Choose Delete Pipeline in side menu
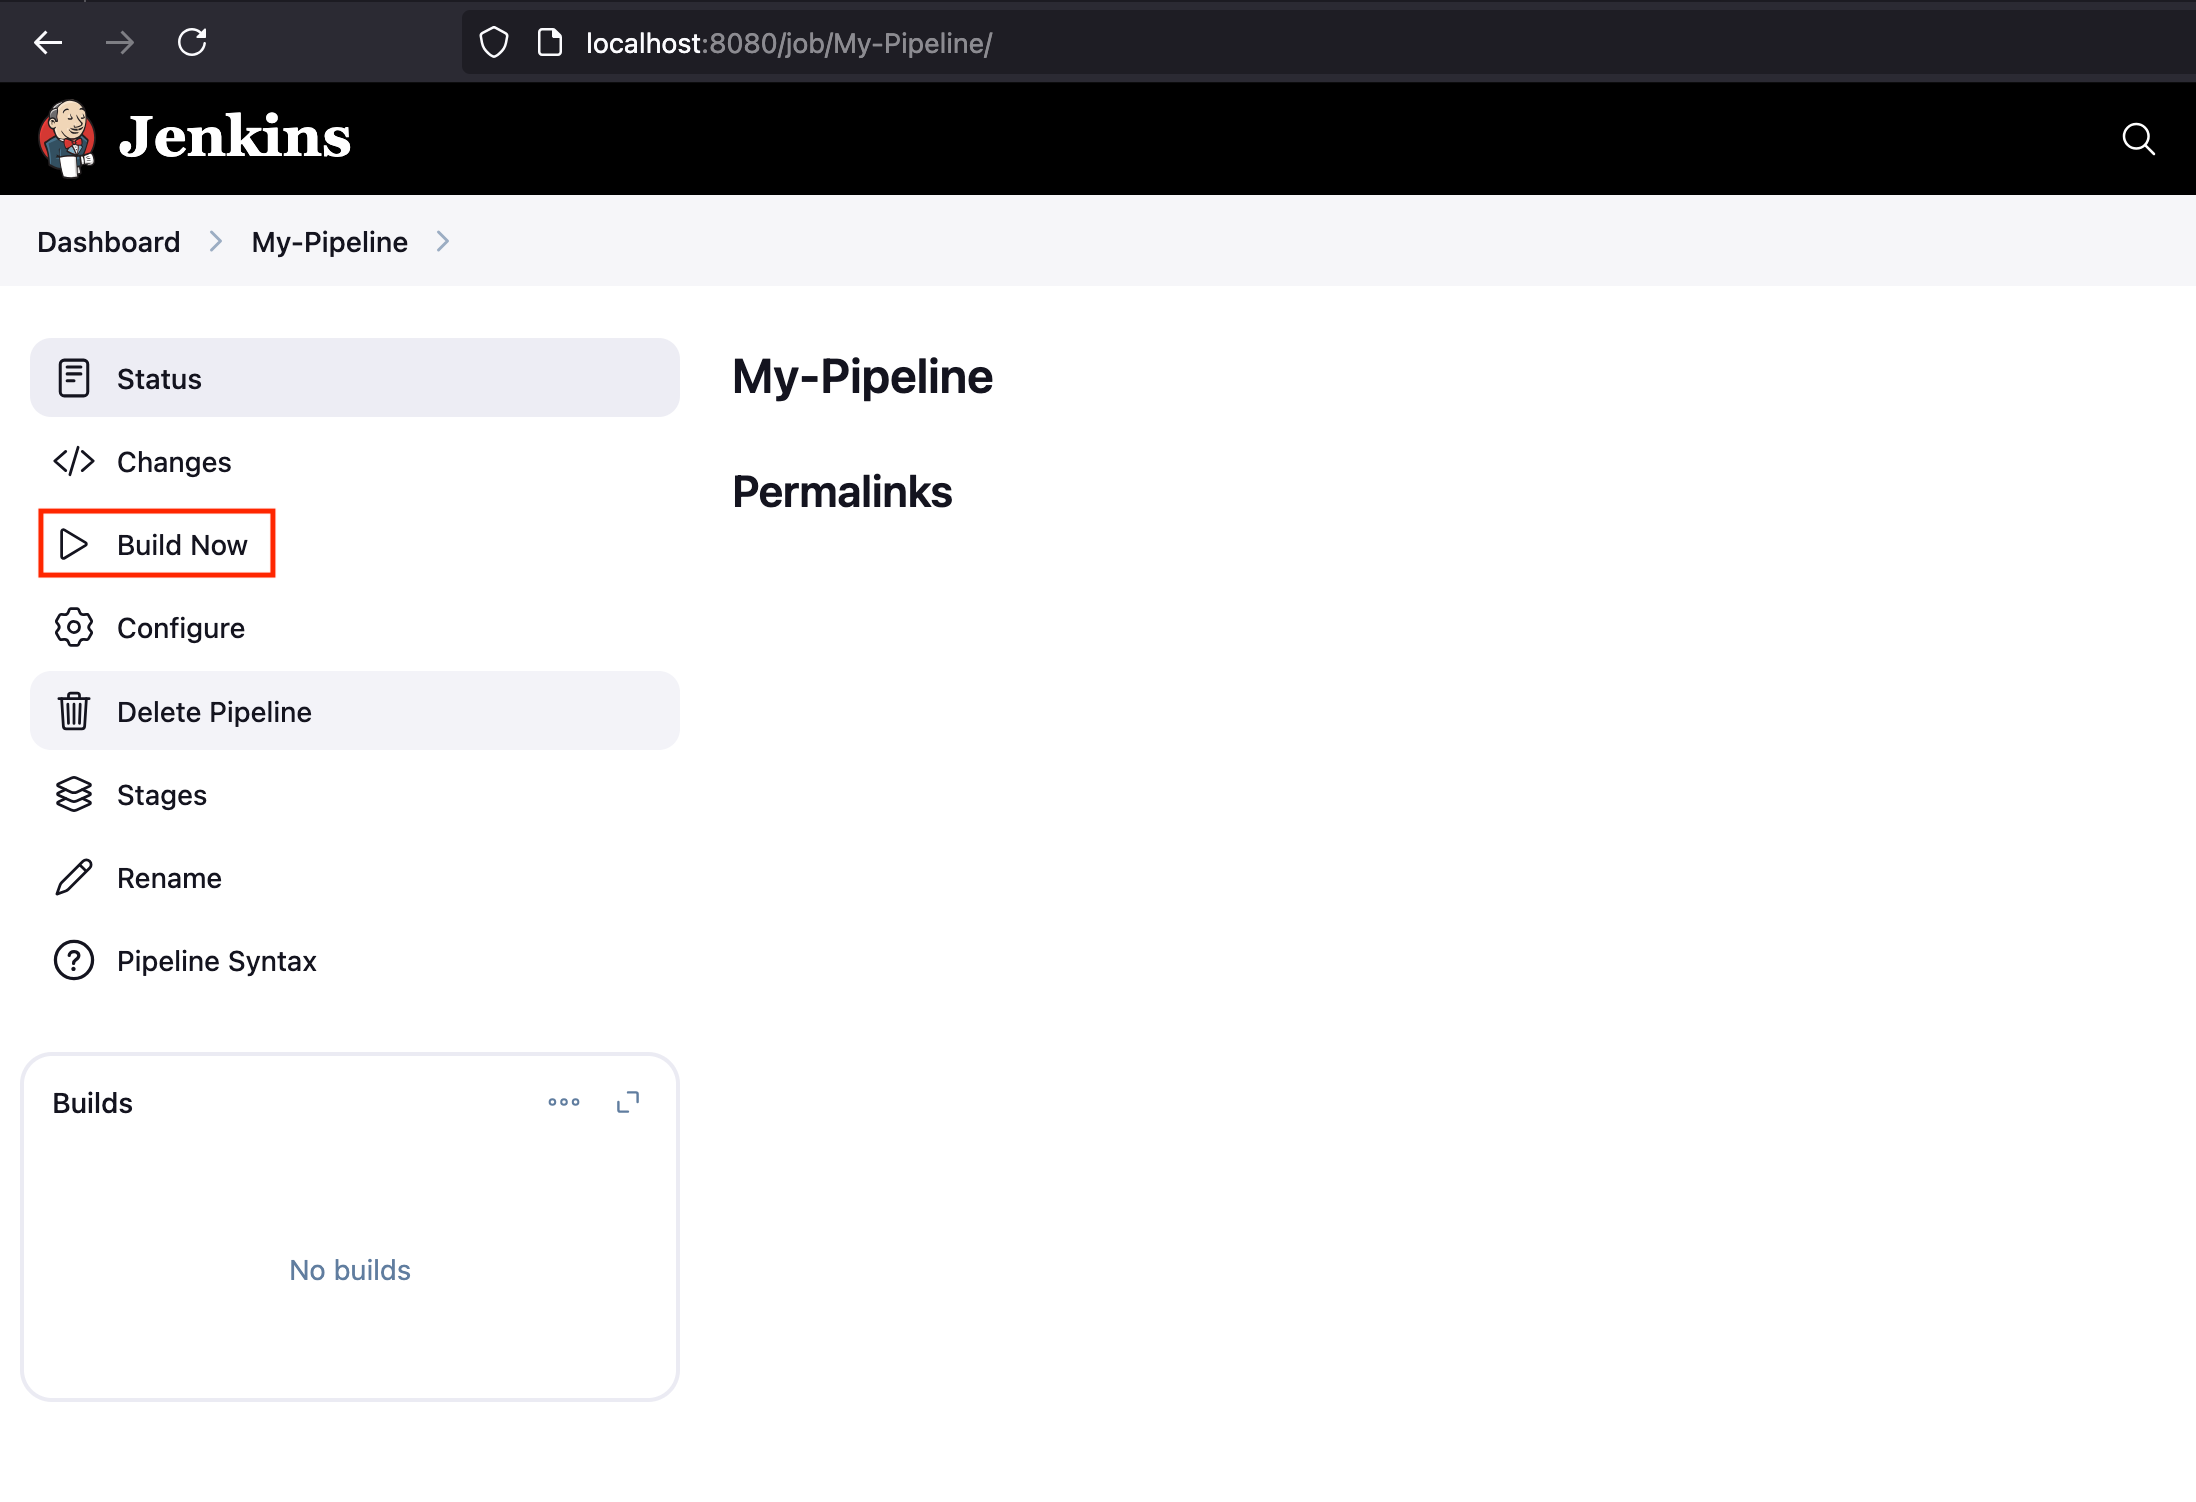Image resolution: width=2196 pixels, height=1502 pixels. click(x=355, y=711)
